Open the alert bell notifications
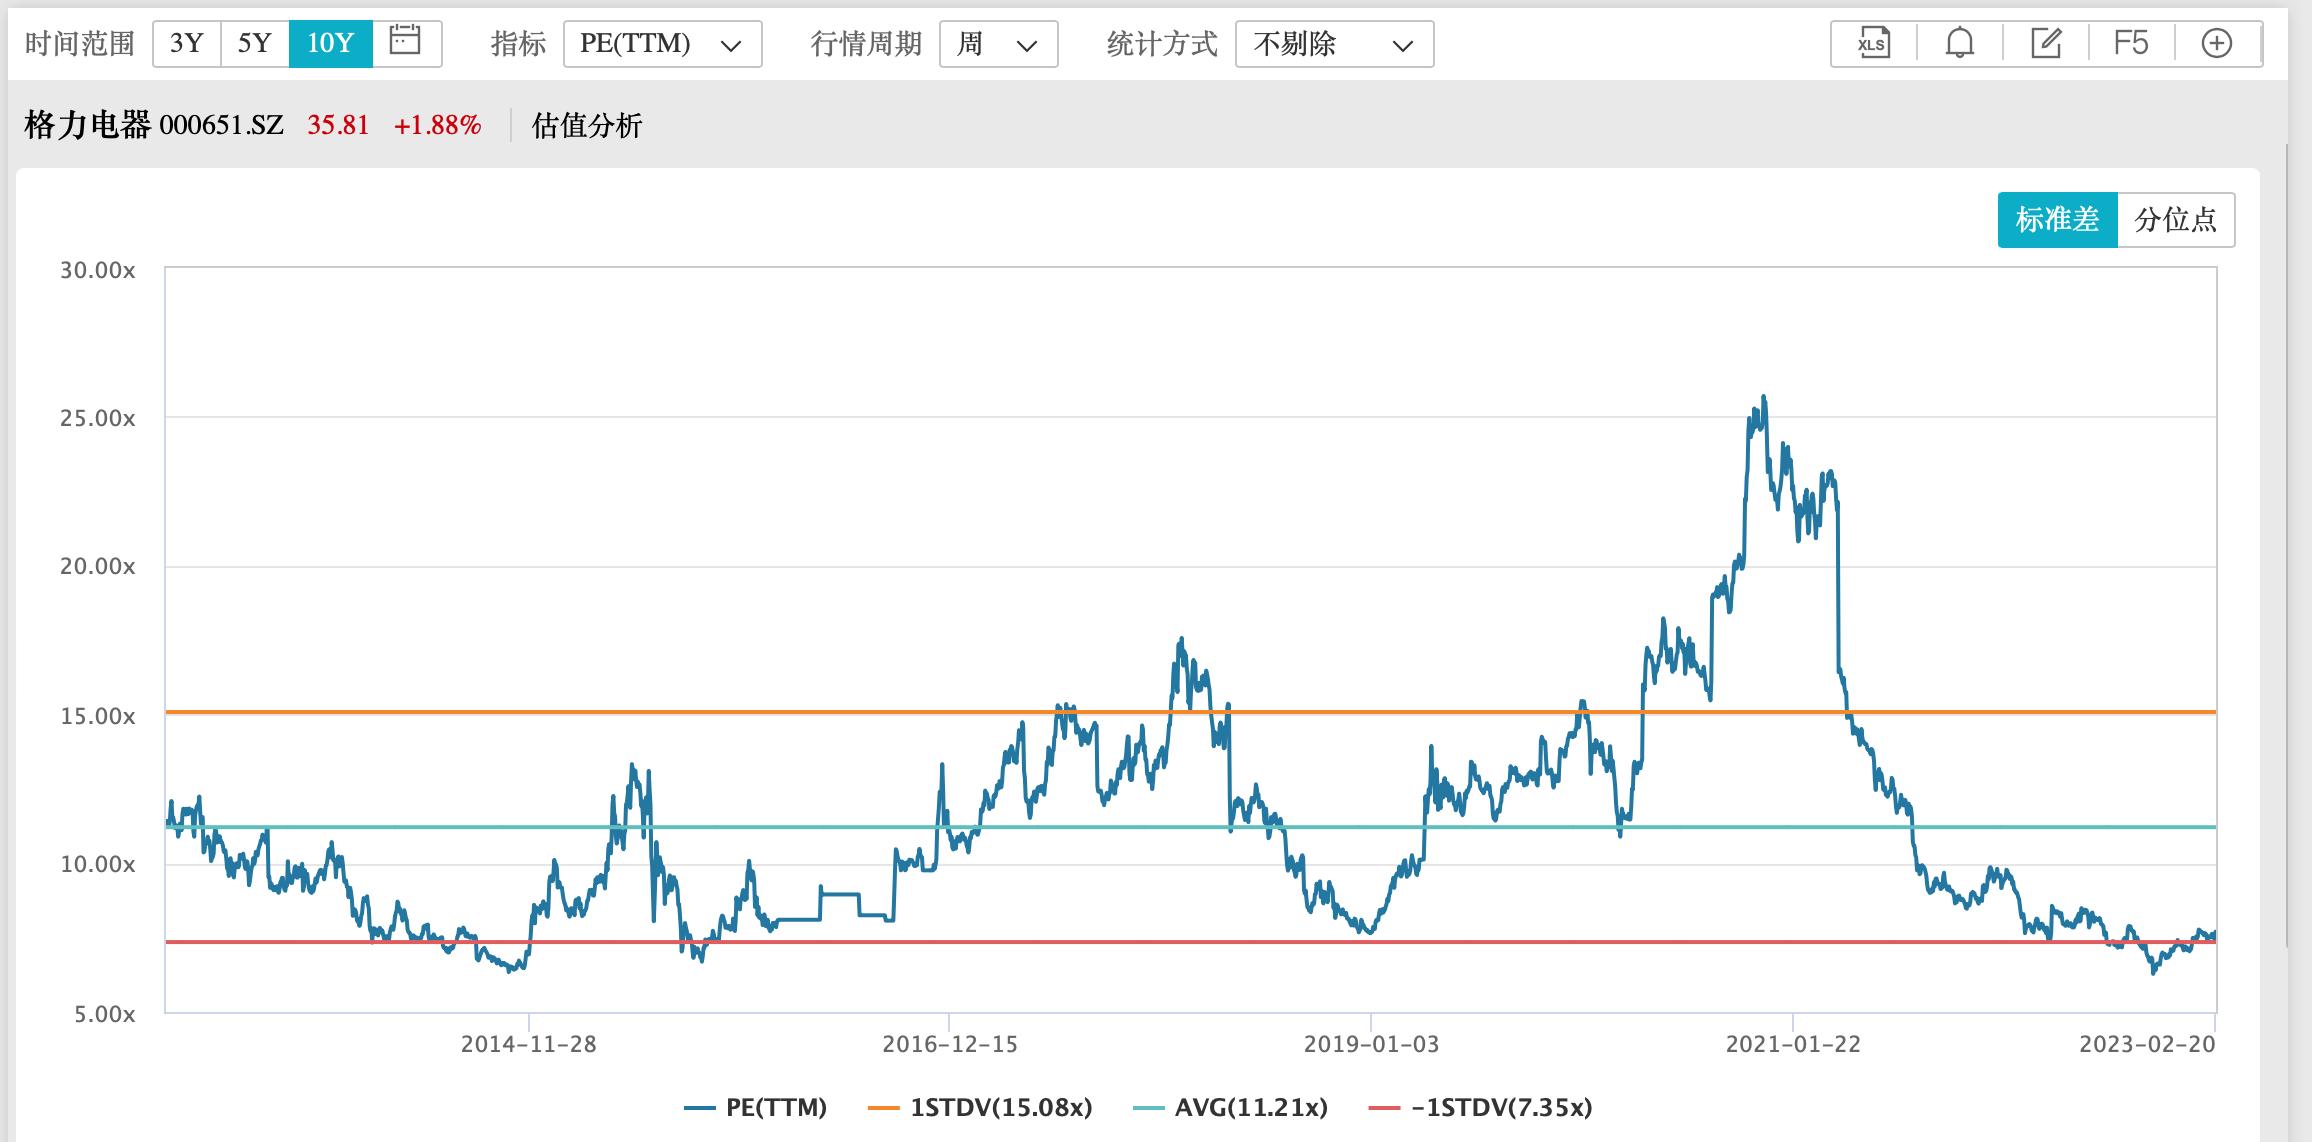2312x1142 pixels. coord(1961,44)
